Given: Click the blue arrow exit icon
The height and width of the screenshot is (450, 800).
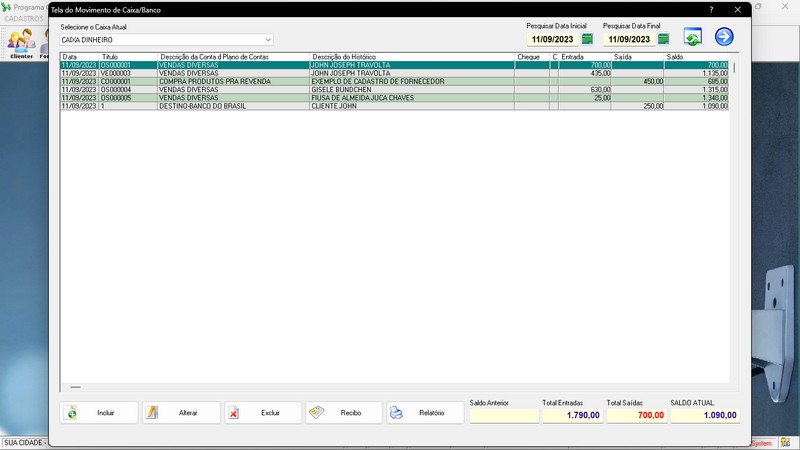Looking at the screenshot, I should 724,37.
